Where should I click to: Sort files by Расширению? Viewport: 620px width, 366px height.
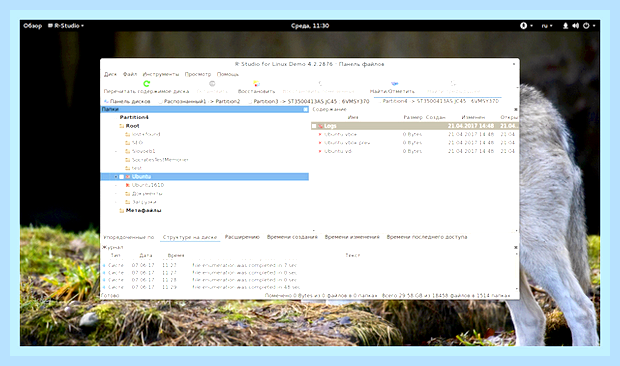pyautogui.click(x=242, y=237)
